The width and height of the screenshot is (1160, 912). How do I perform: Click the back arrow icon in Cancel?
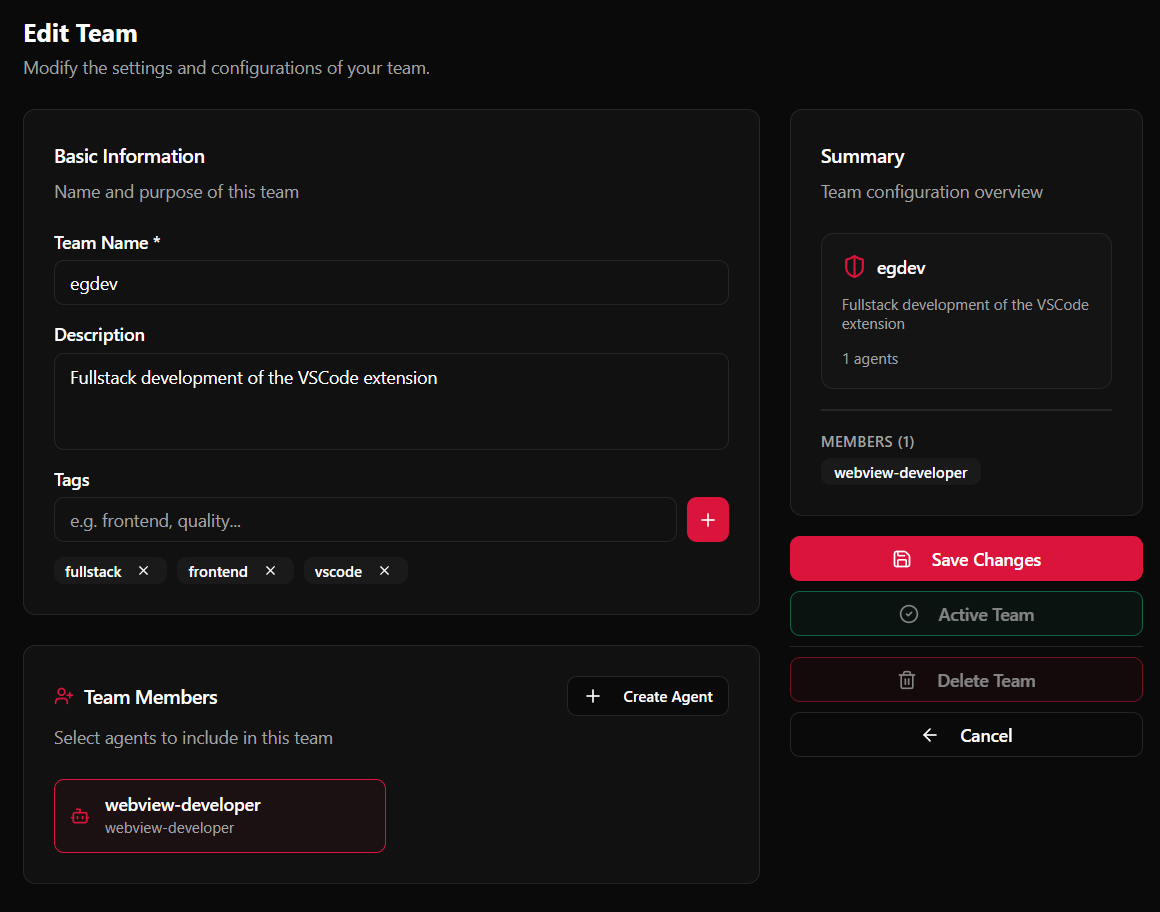930,735
